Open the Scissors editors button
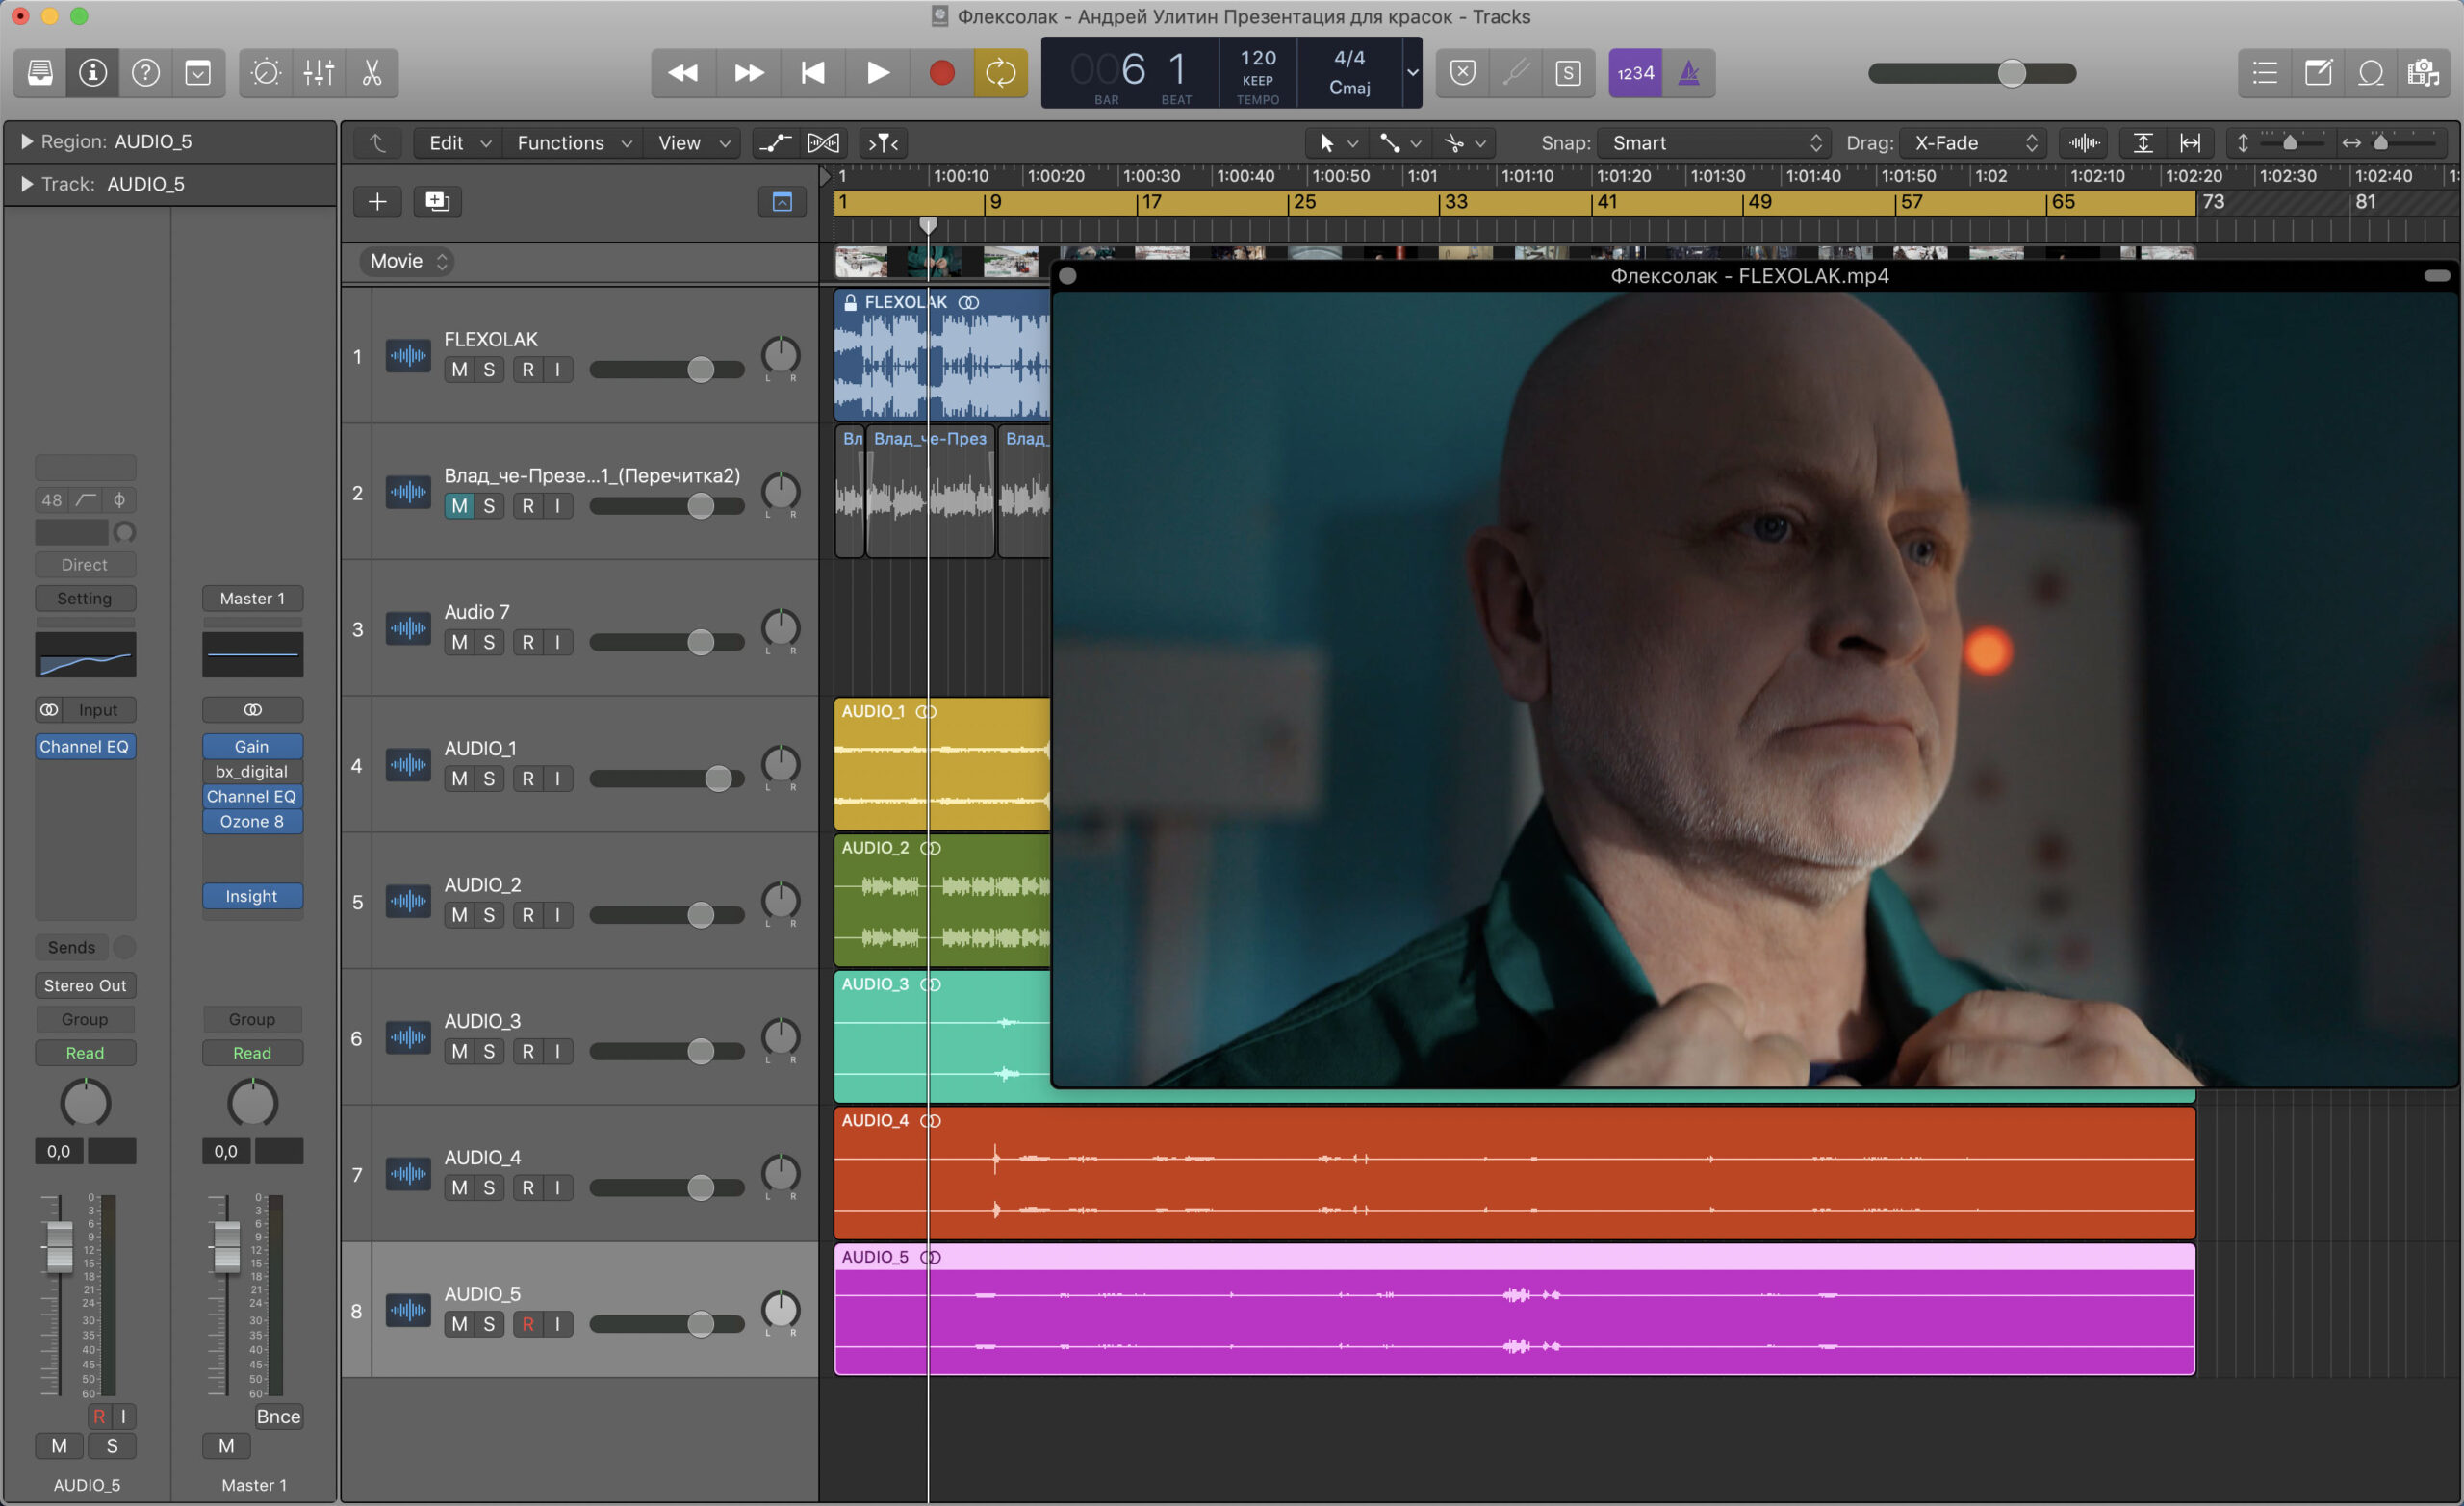This screenshot has width=2464, height=1506. click(x=371, y=73)
